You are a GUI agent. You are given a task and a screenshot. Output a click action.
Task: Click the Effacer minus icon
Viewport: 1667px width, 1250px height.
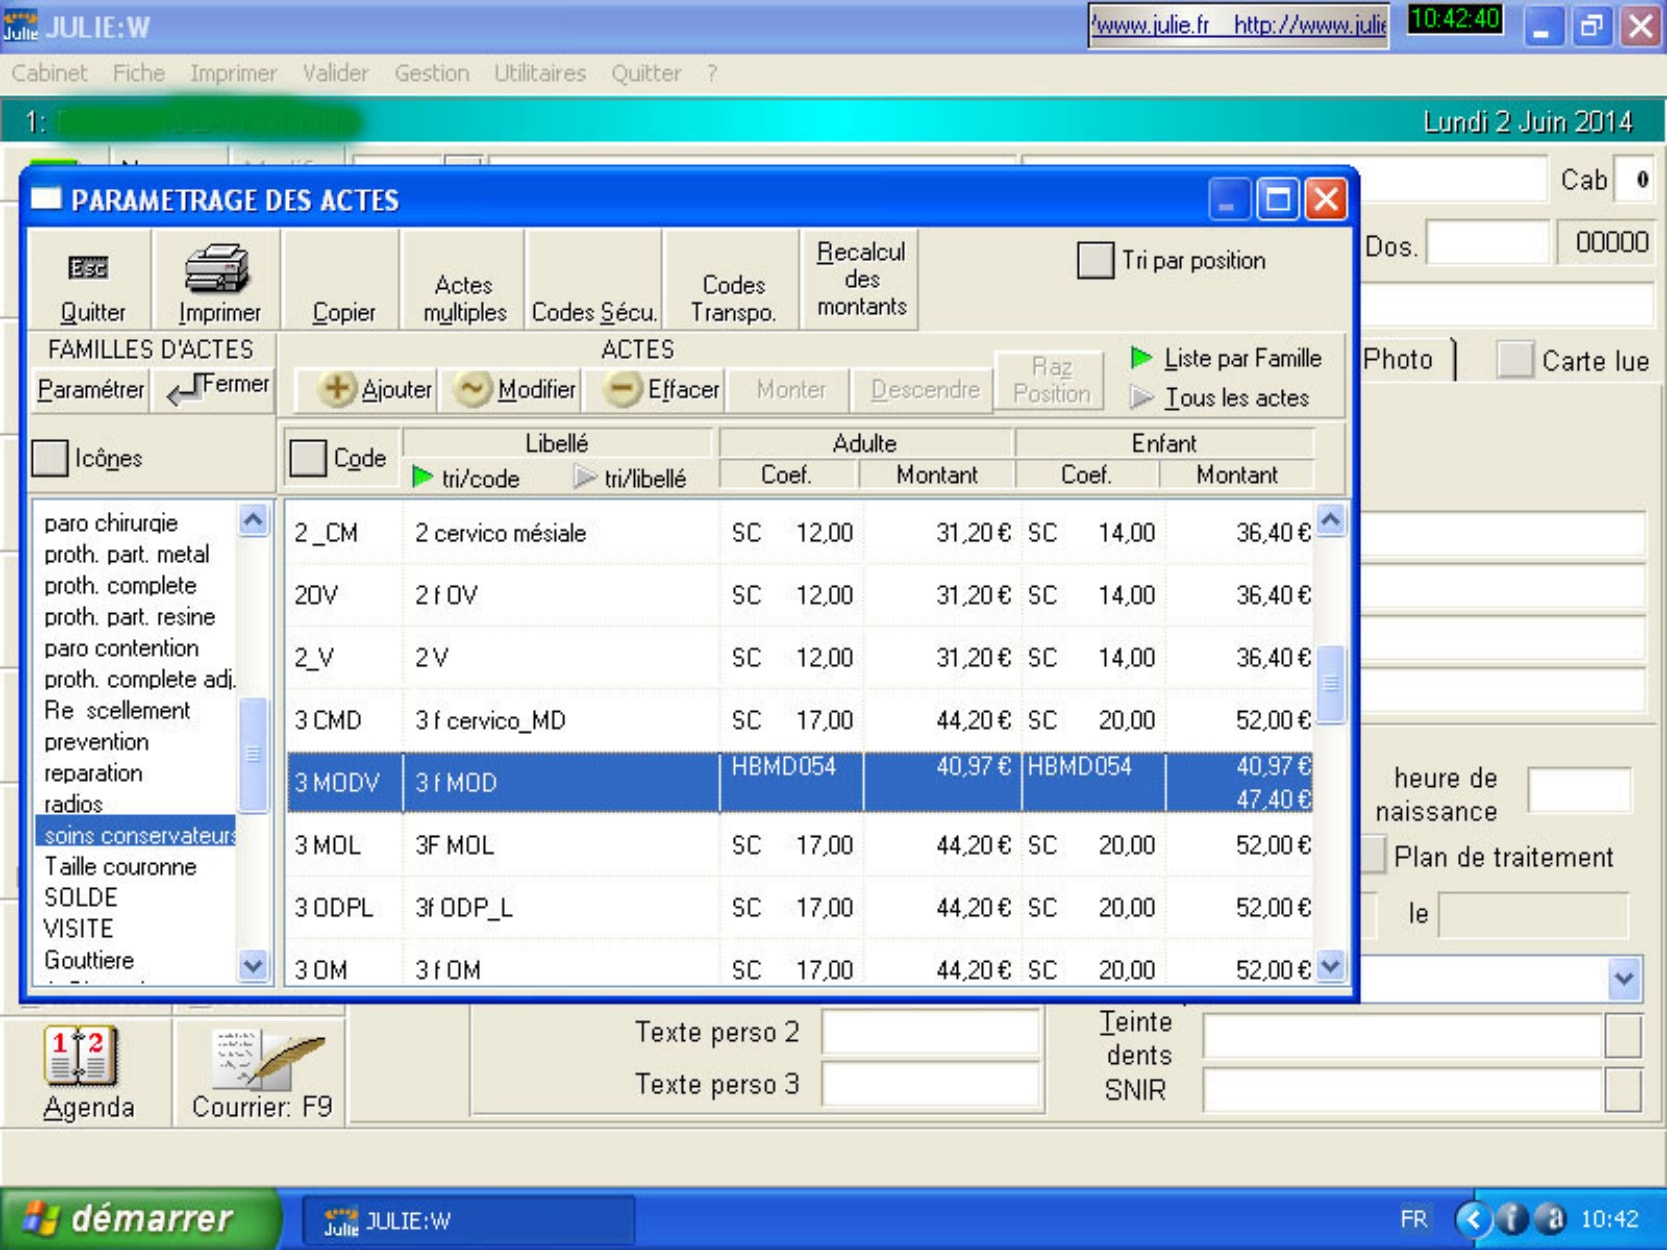click(x=622, y=389)
